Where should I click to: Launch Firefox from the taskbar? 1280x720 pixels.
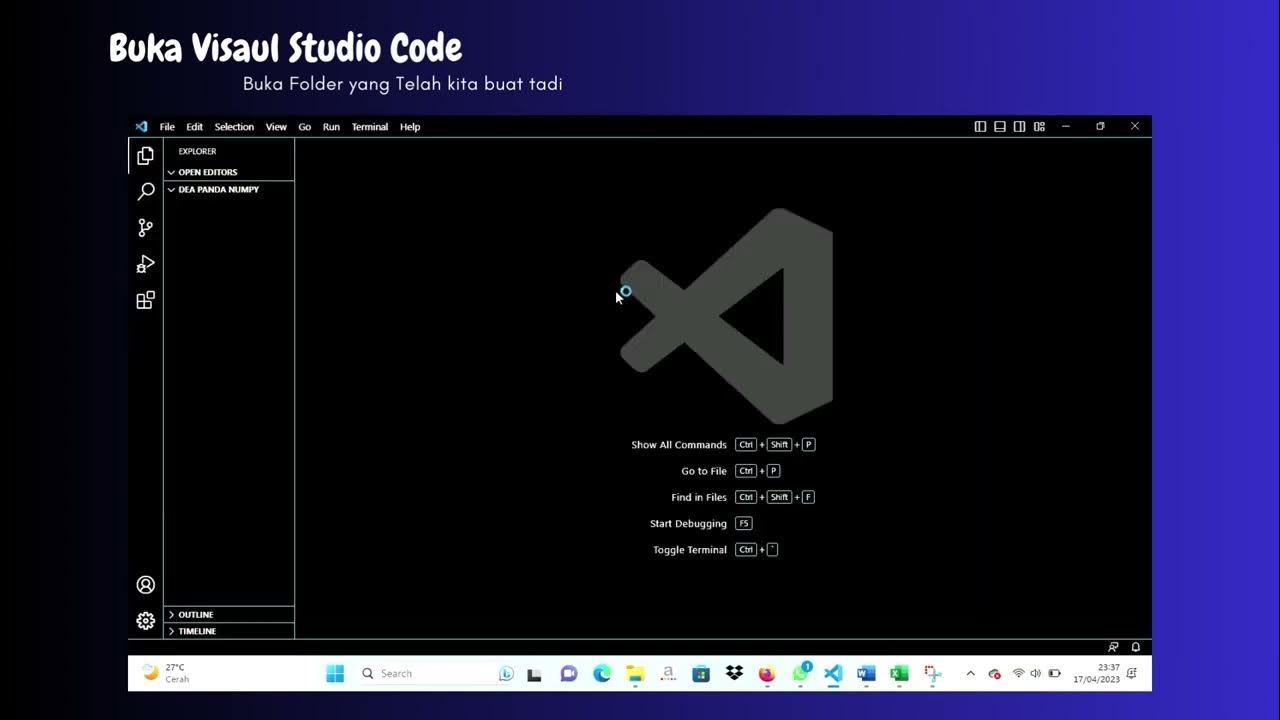click(x=767, y=674)
